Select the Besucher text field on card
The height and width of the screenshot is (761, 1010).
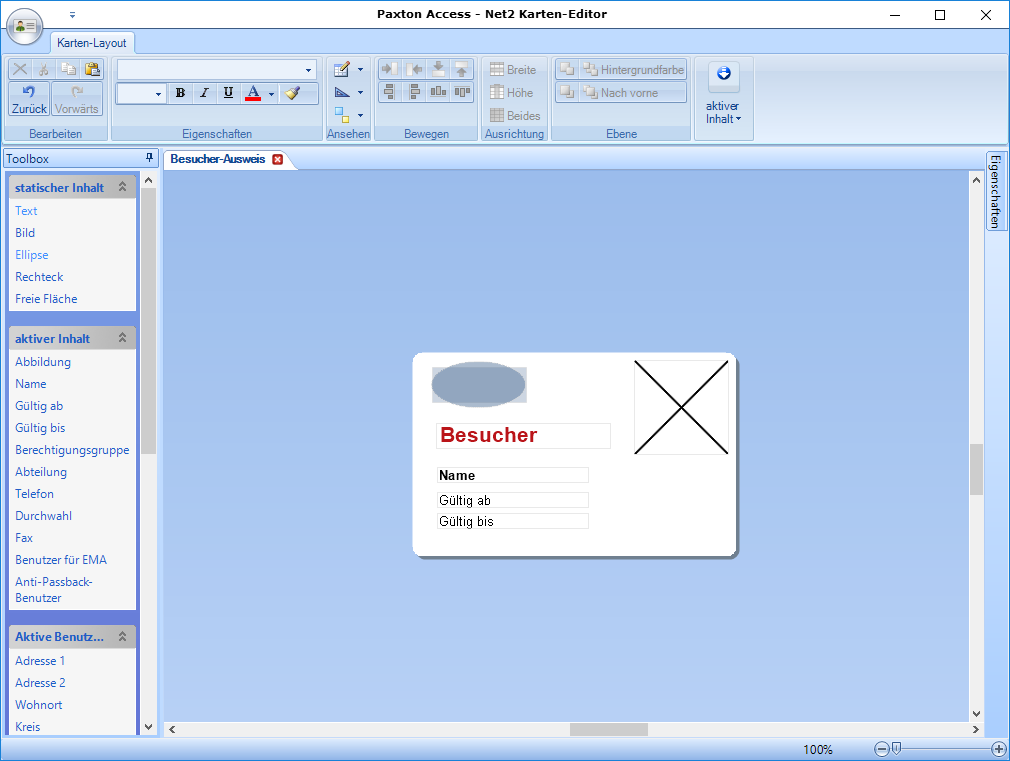point(523,436)
